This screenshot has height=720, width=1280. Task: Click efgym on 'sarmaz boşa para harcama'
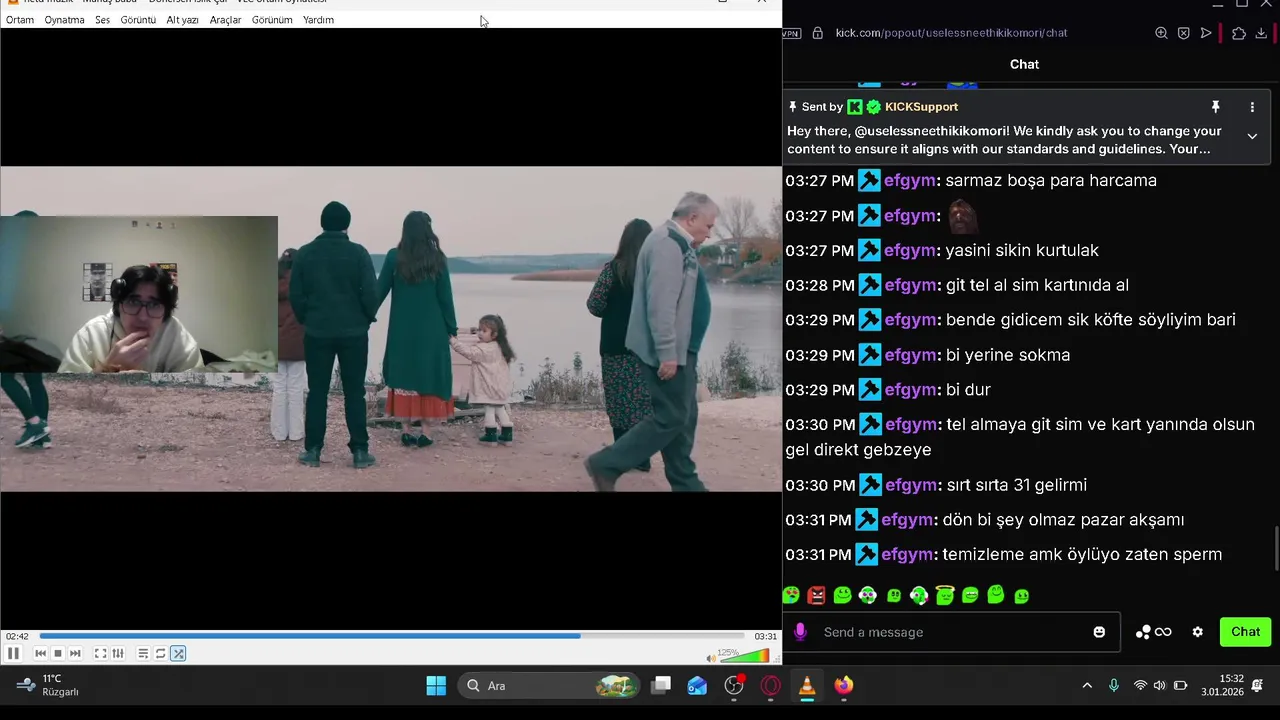point(910,181)
